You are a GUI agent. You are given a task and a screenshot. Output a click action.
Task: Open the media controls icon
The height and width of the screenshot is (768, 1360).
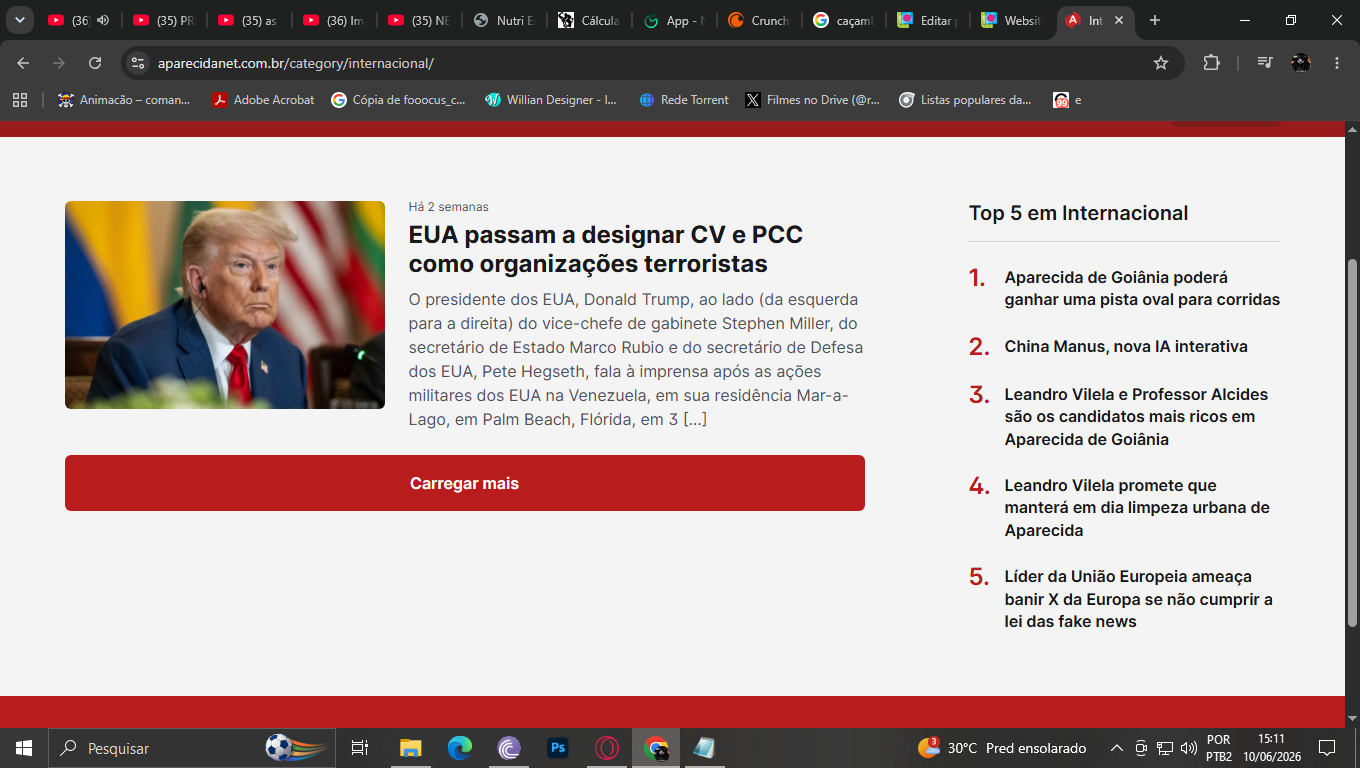pyautogui.click(x=1265, y=63)
